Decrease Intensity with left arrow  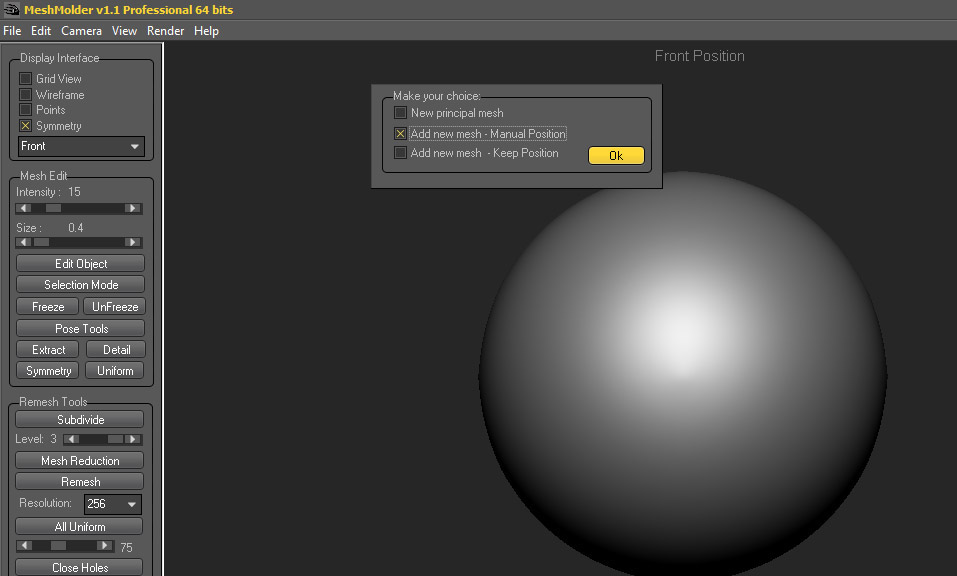pos(24,208)
